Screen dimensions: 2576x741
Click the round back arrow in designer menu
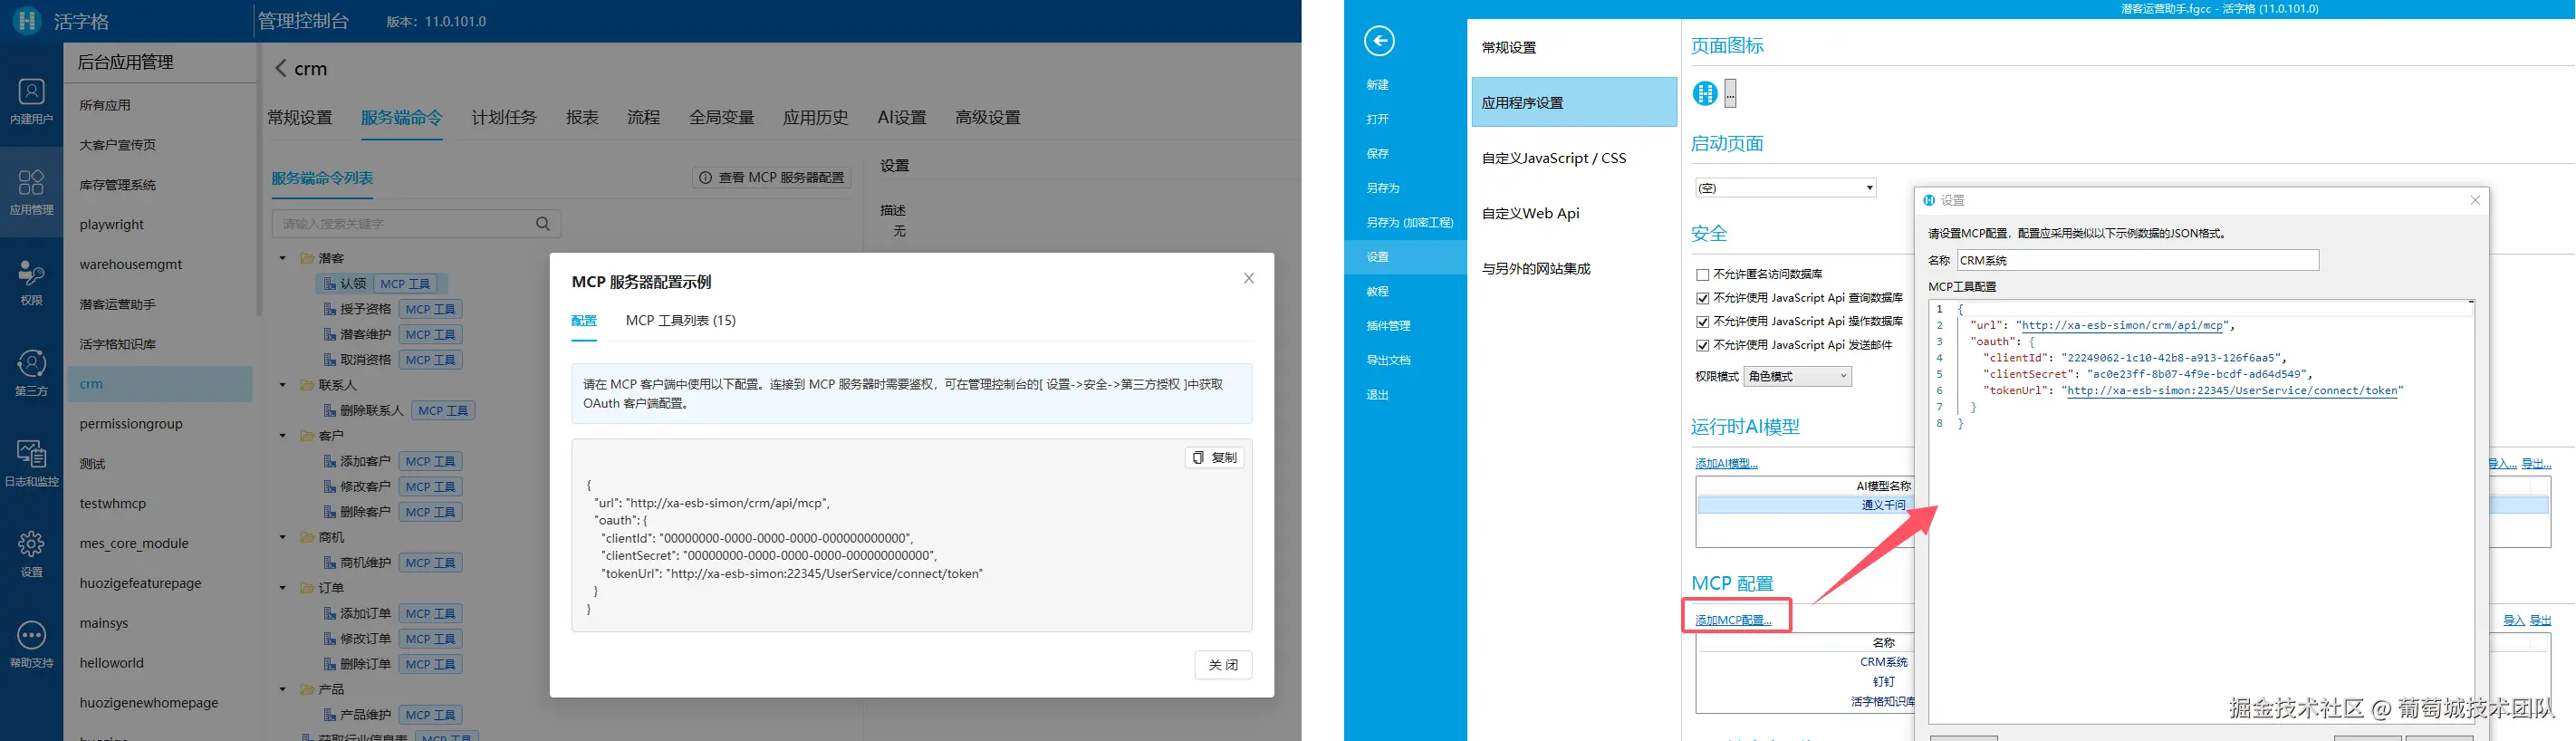1379,41
